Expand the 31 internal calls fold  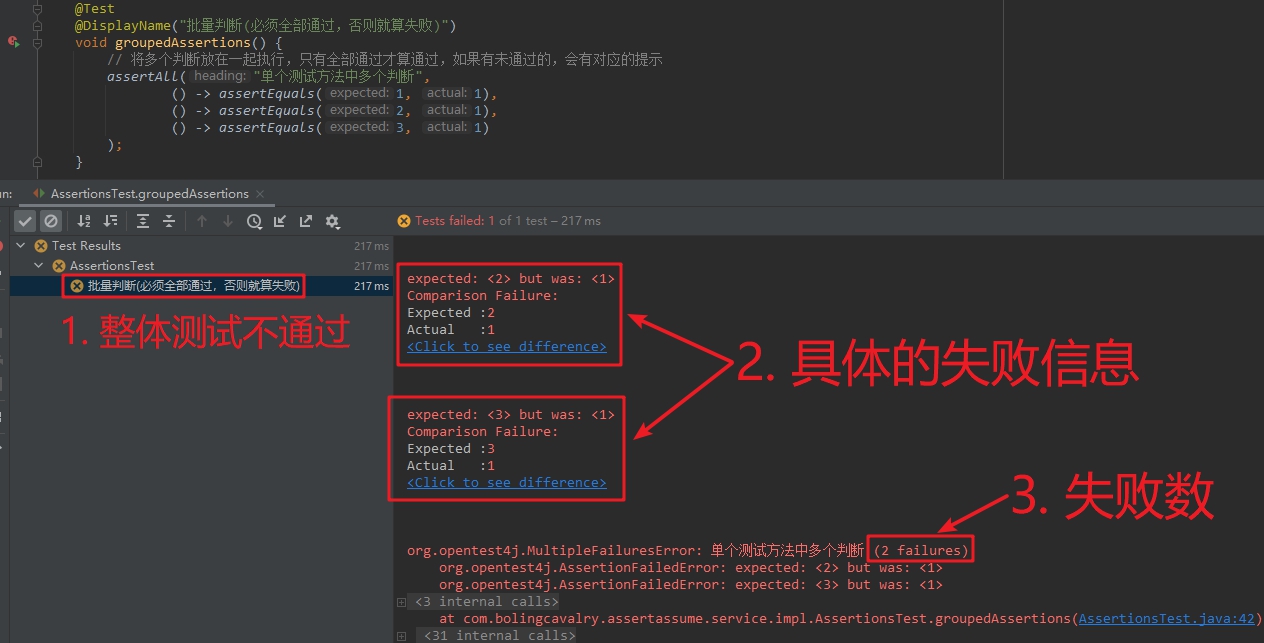point(401,636)
